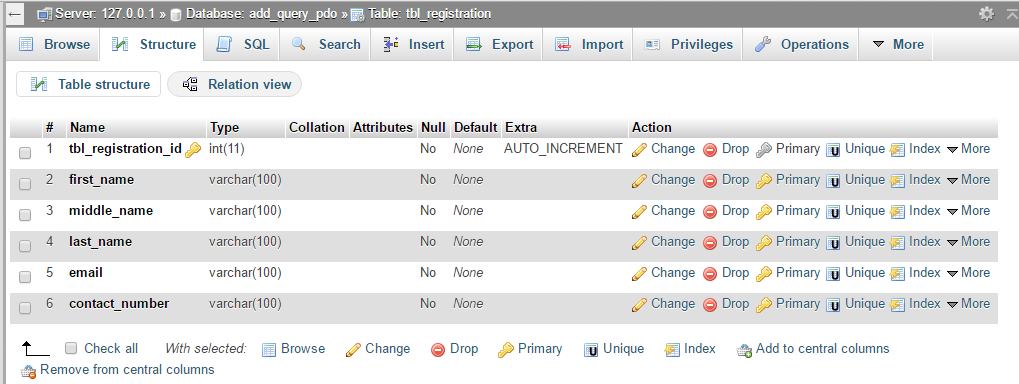The image size is (1019, 384).
Task: Click the Name column header
Action: tap(88, 127)
